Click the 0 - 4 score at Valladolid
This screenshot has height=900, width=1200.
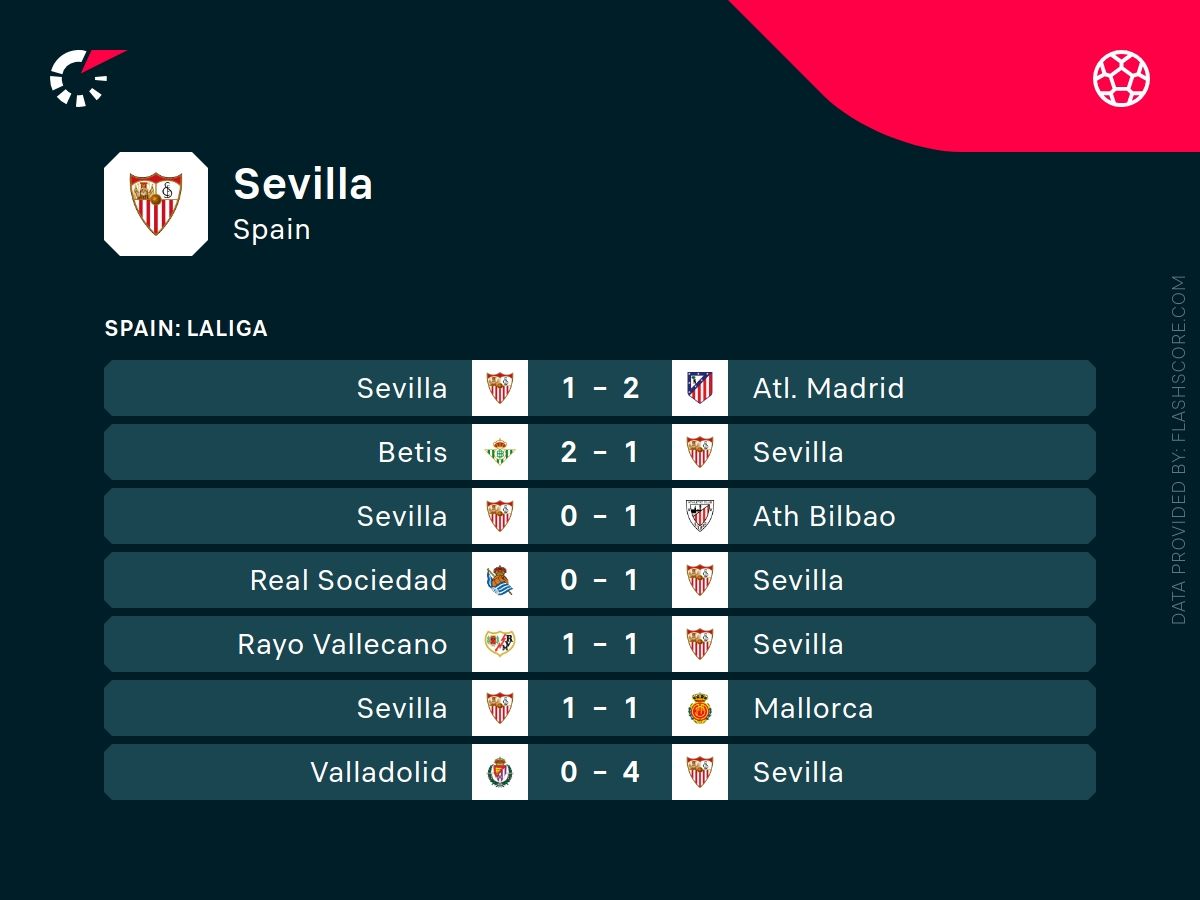[600, 772]
